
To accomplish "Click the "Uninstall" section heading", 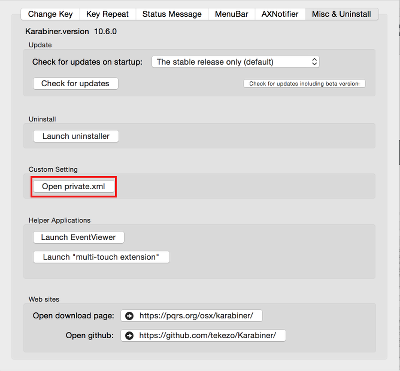I will pyautogui.click(x=42, y=119).
